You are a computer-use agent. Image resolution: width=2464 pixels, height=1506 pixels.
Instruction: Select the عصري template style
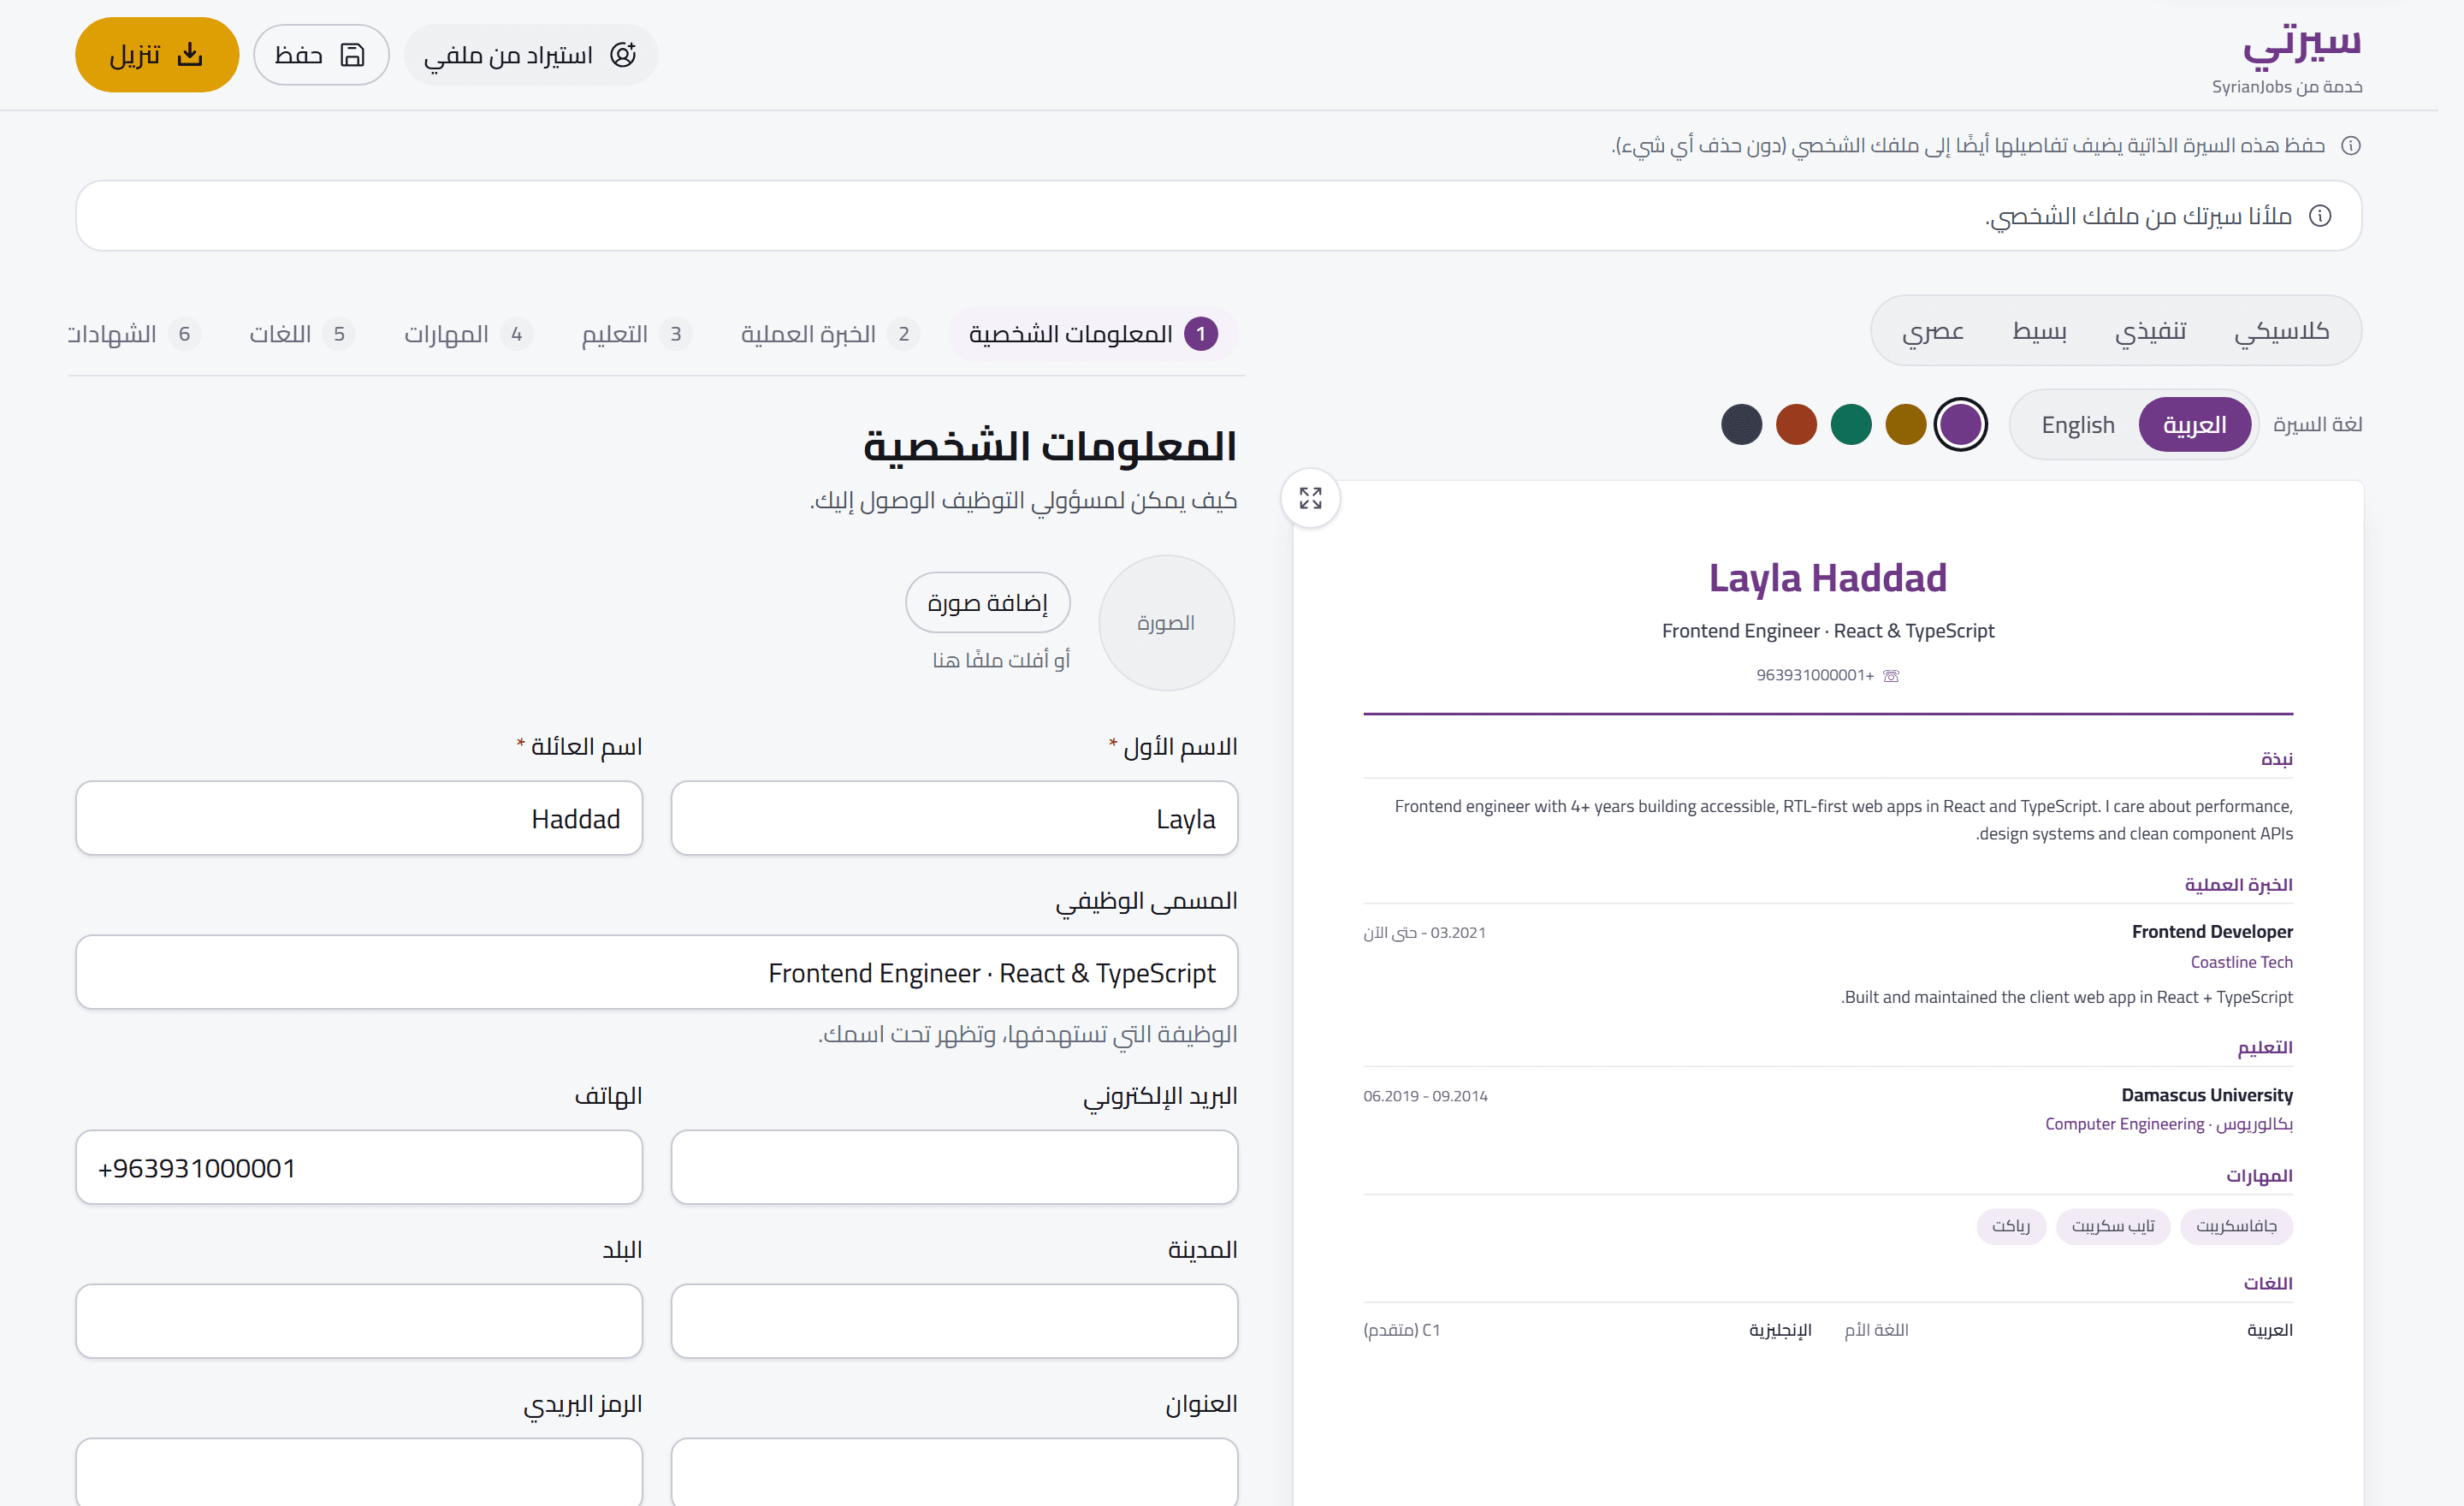pyautogui.click(x=1932, y=331)
